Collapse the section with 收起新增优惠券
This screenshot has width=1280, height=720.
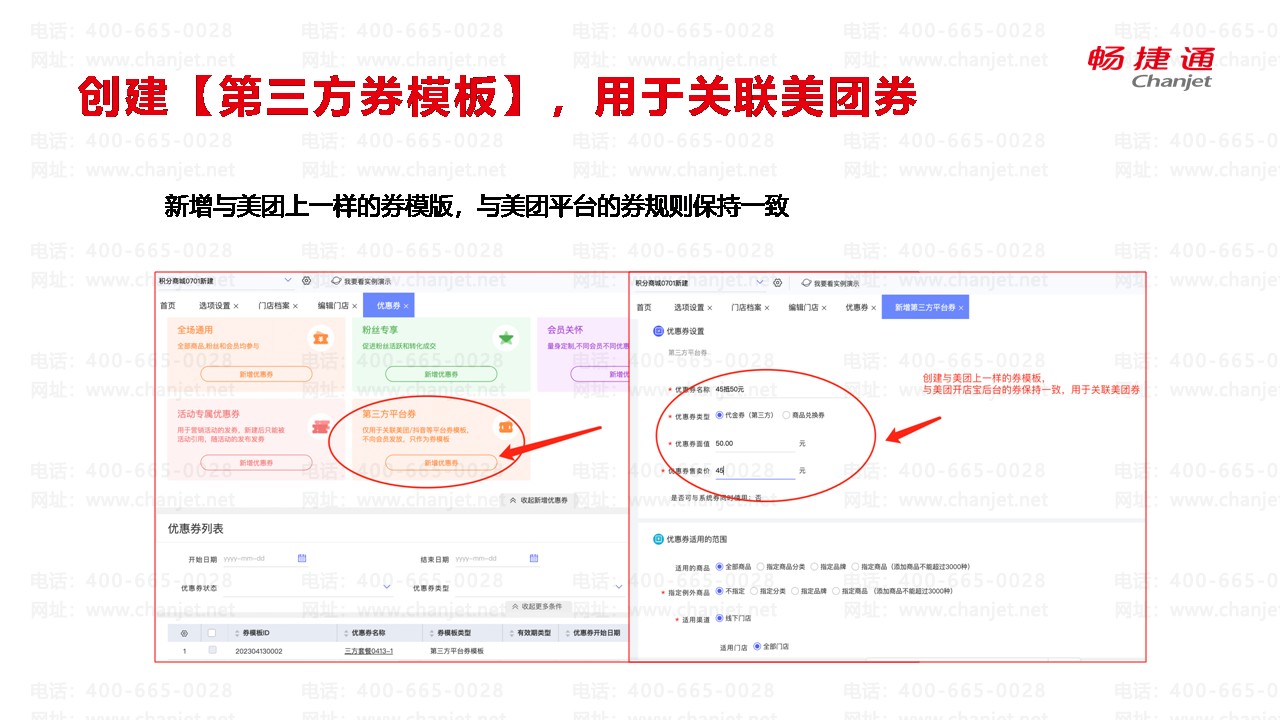[538, 500]
